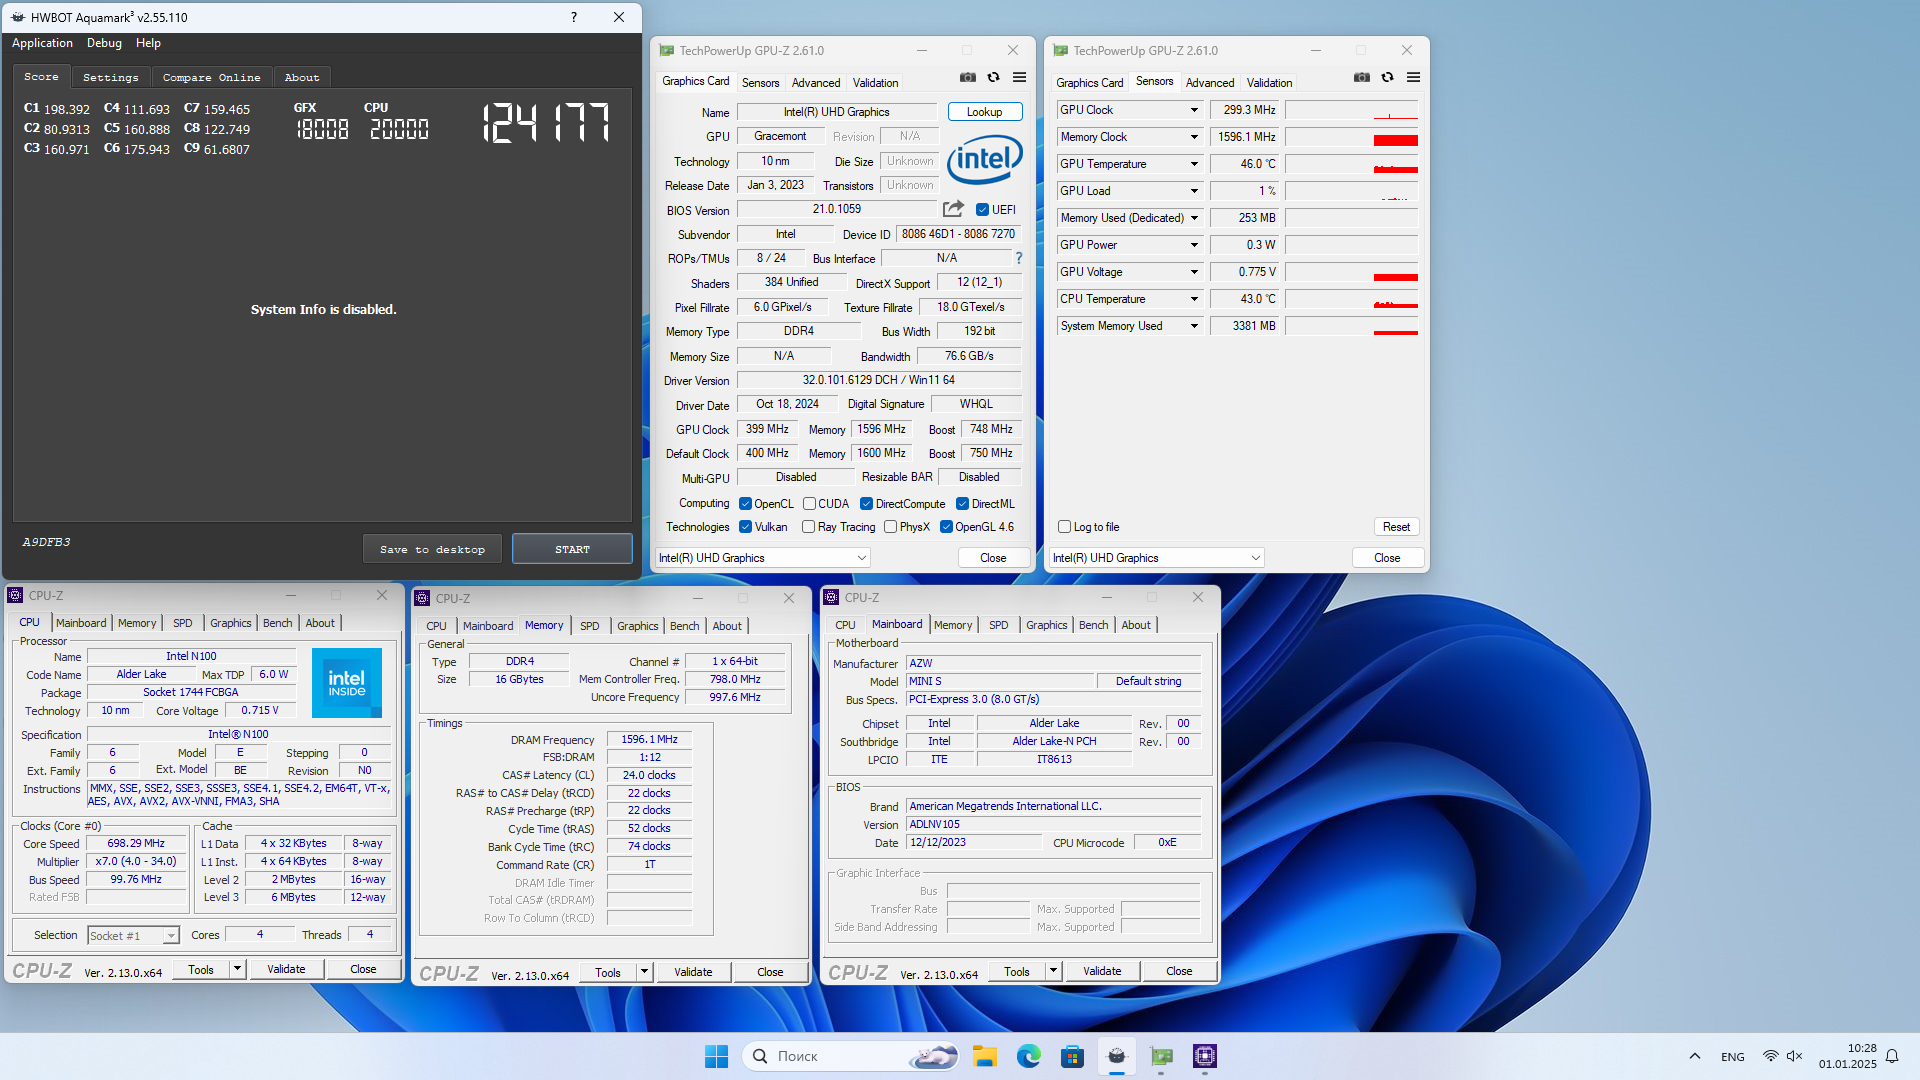Expand the GPU Load sensor dropdown
The height and width of the screenshot is (1080, 1920).
click(x=1193, y=191)
